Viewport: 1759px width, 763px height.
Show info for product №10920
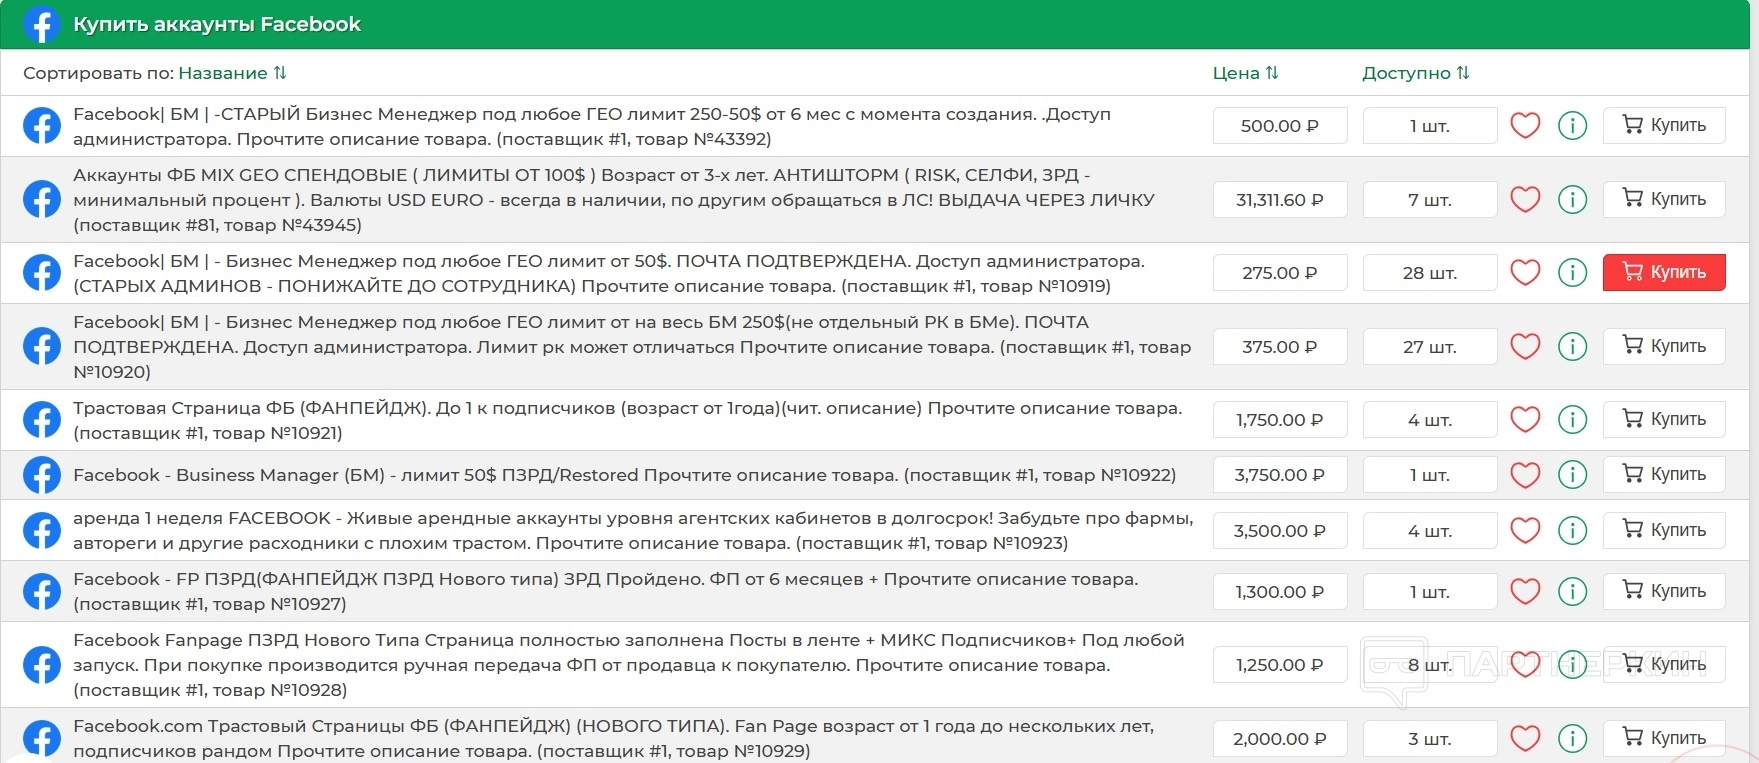coord(1573,347)
